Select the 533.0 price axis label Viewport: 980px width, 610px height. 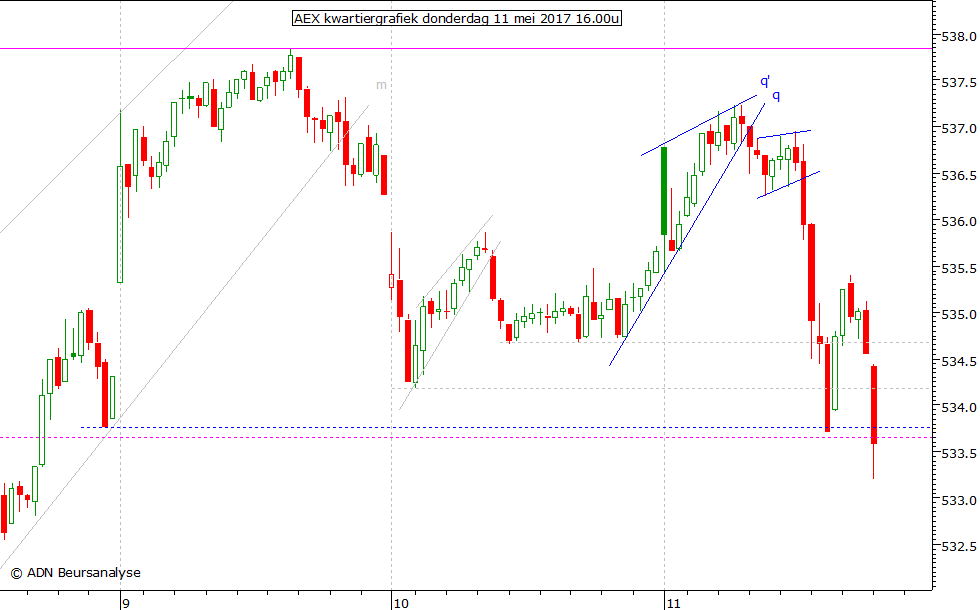point(959,501)
